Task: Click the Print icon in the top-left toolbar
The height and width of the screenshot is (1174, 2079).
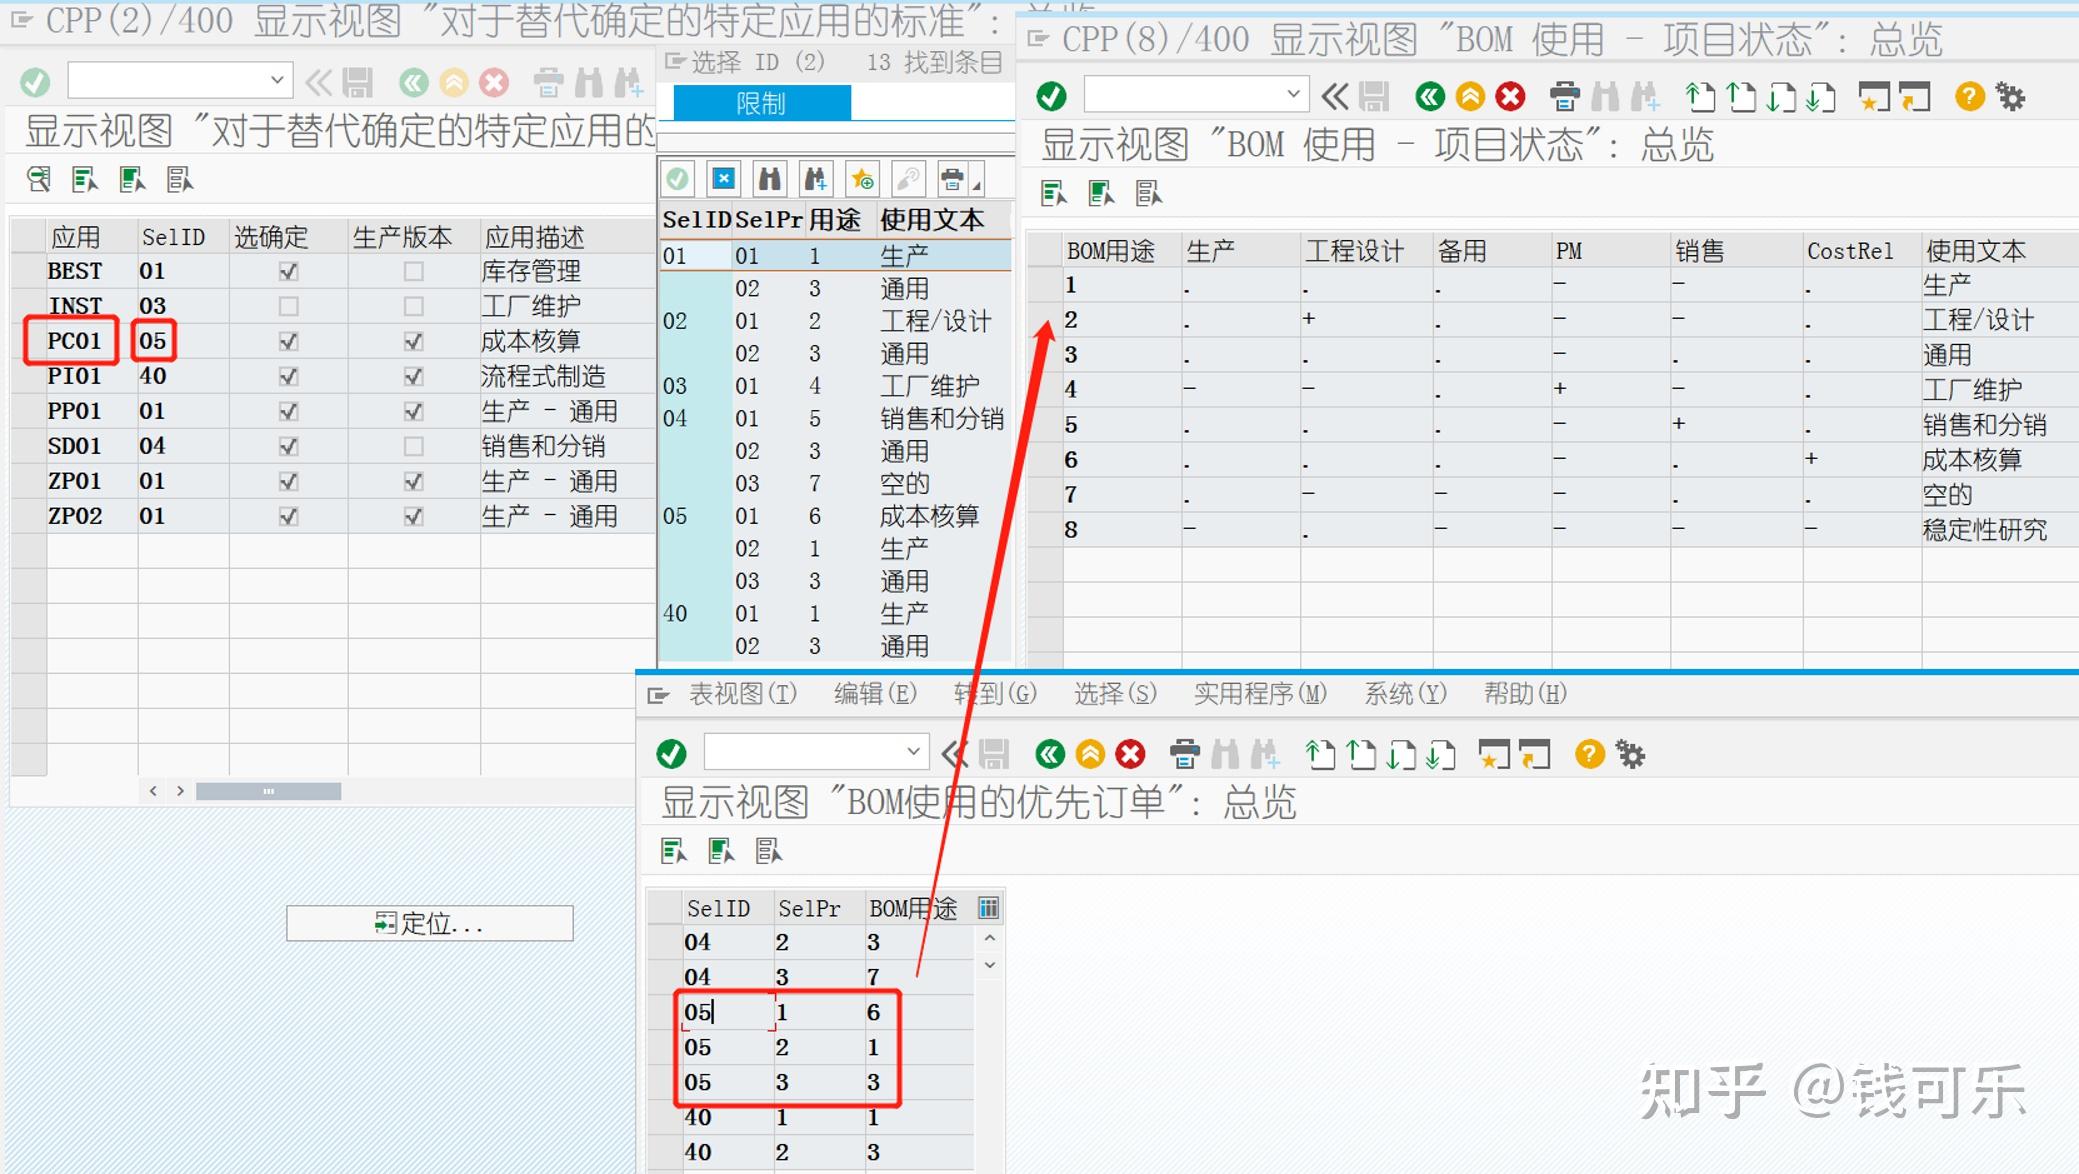Action: coord(547,83)
